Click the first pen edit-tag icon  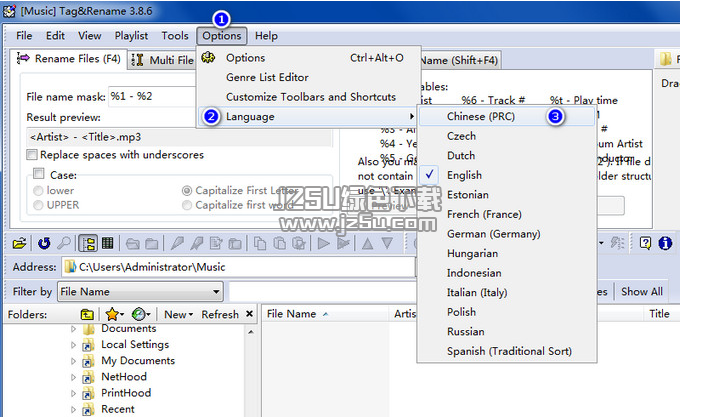click(x=177, y=243)
